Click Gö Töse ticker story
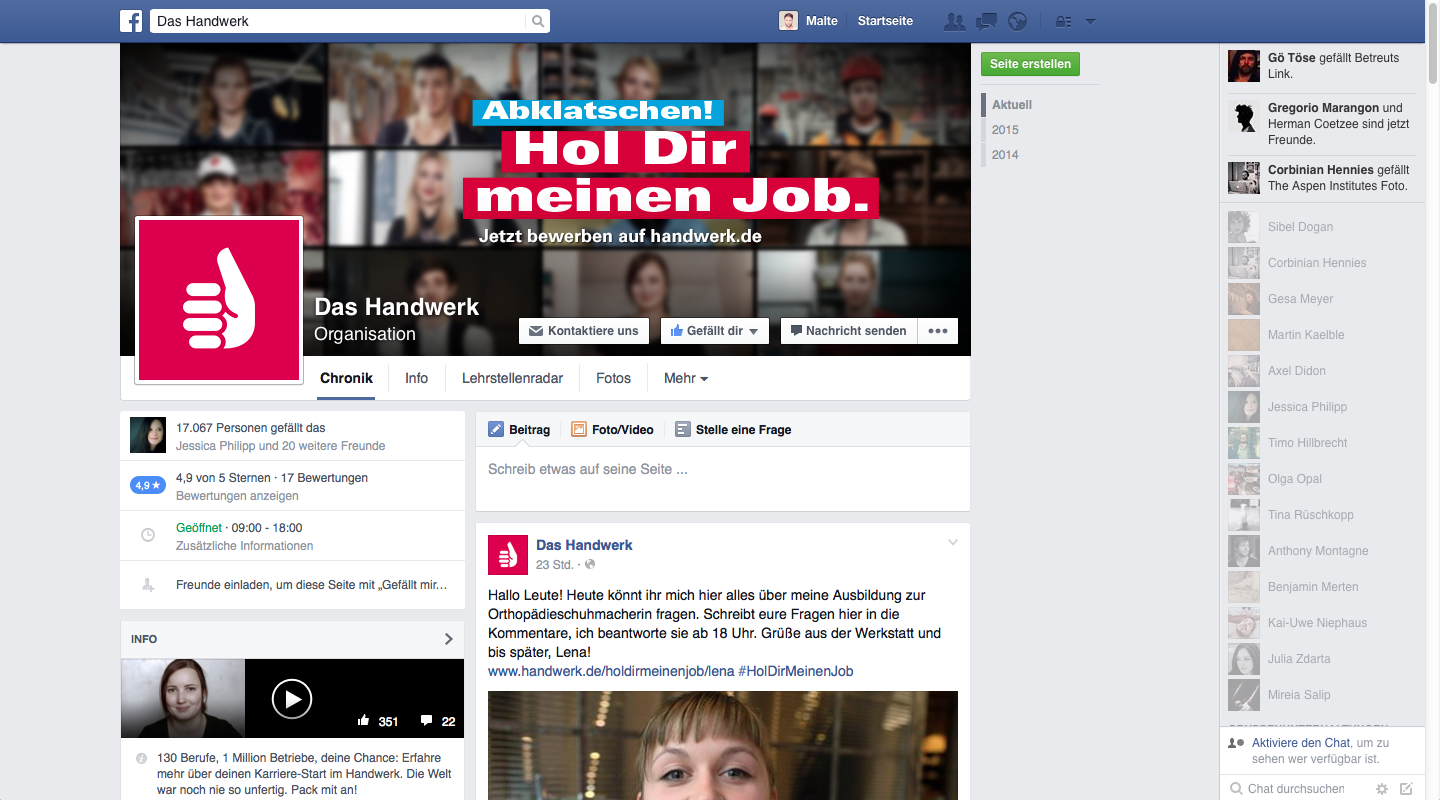1440x800 pixels. pos(1322,66)
